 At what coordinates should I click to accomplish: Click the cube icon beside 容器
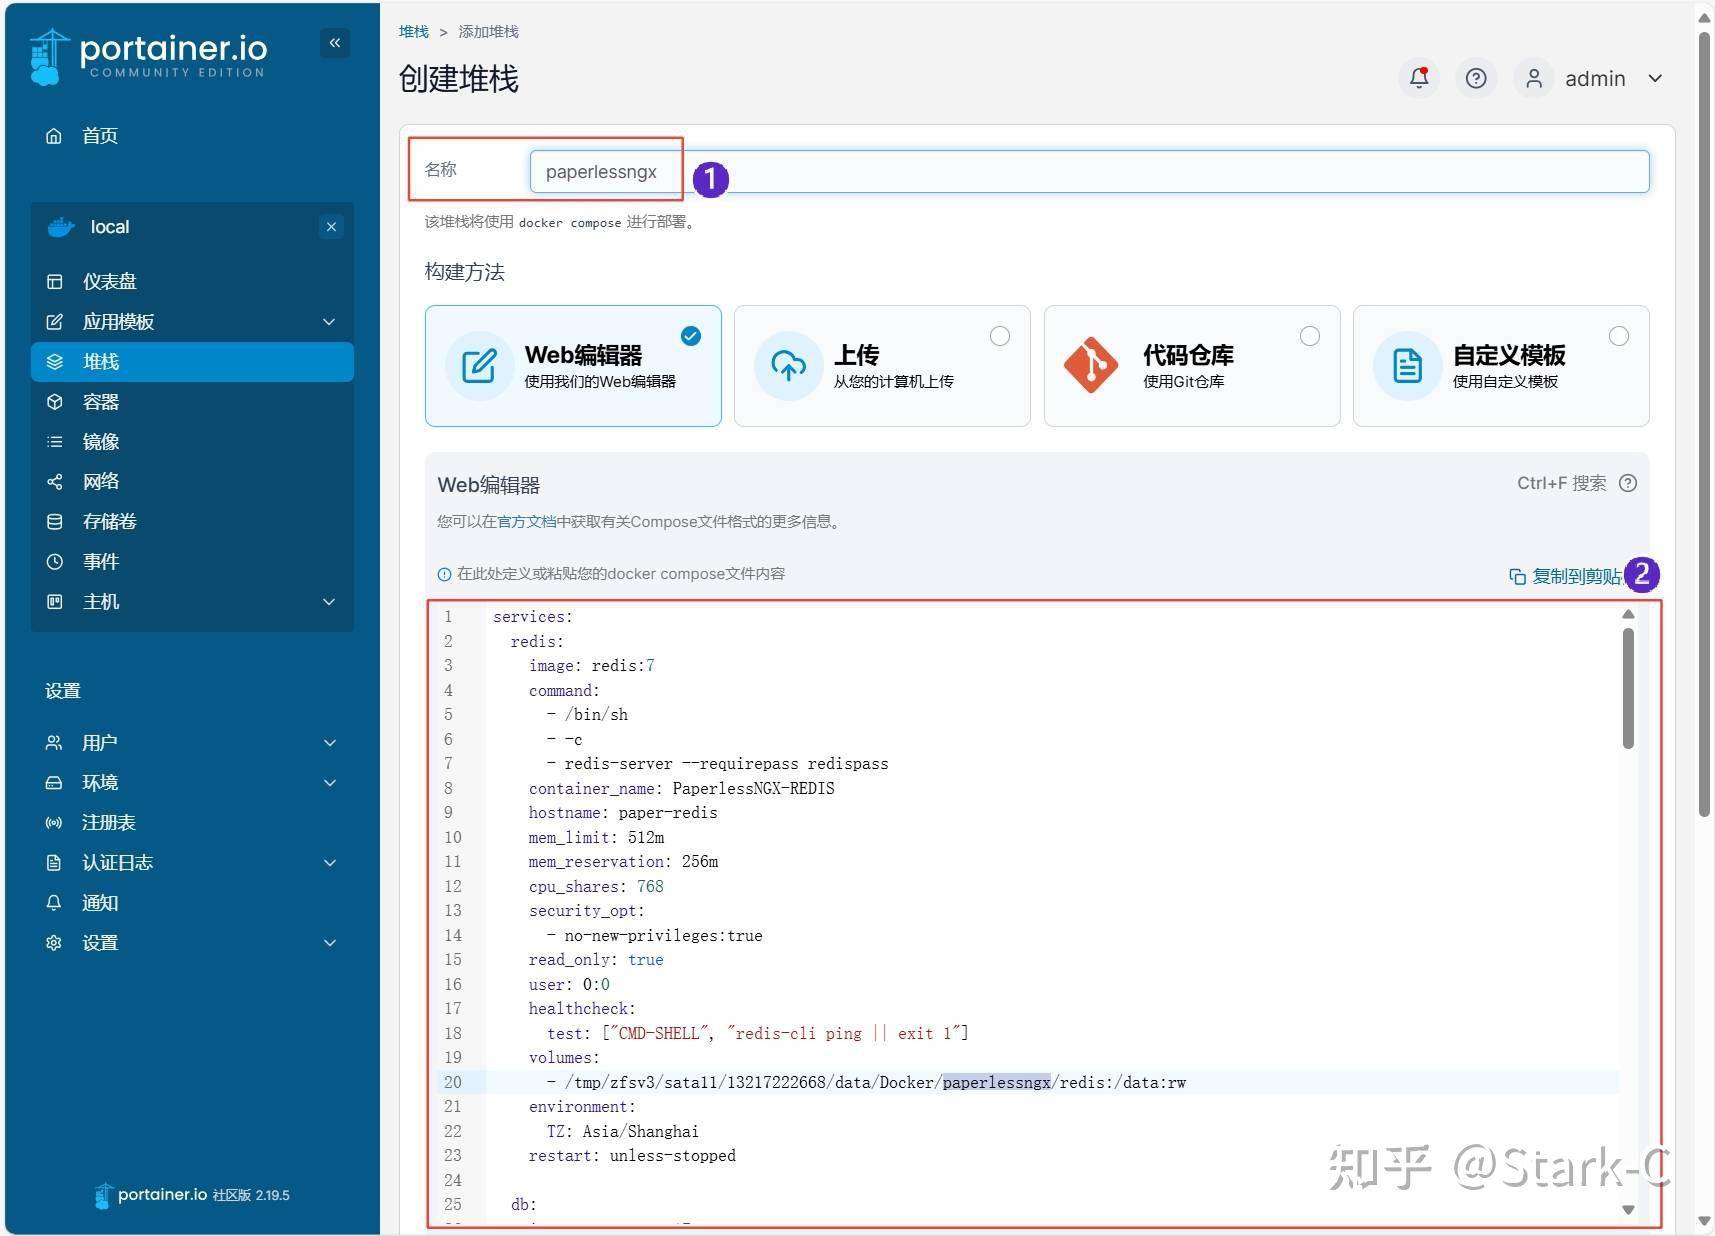click(55, 402)
